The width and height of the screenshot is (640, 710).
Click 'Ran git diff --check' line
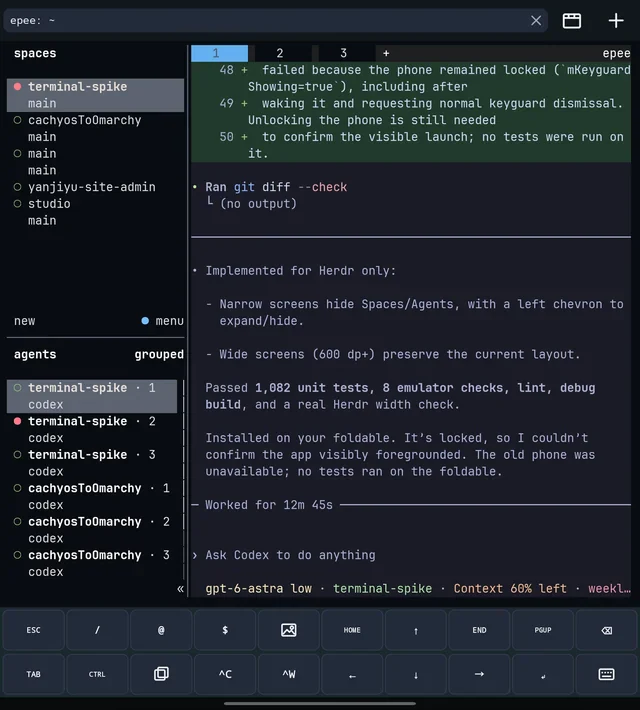click(276, 187)
